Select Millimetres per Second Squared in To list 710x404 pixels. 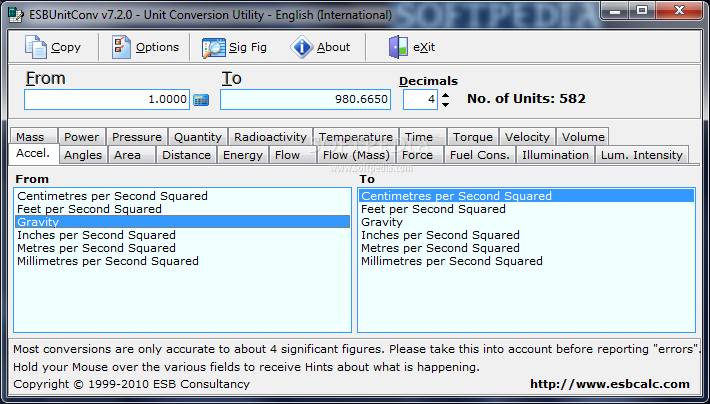click(x=526, y=261)
